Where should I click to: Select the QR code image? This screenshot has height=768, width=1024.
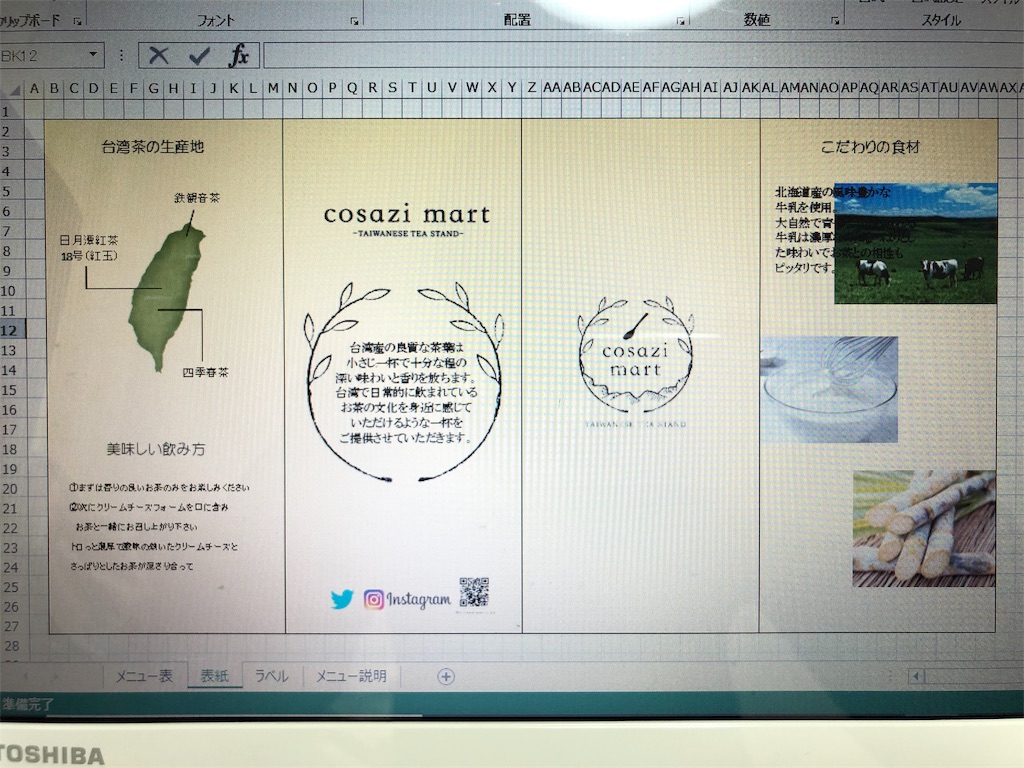pyautogui.click(x=474, y=592)
